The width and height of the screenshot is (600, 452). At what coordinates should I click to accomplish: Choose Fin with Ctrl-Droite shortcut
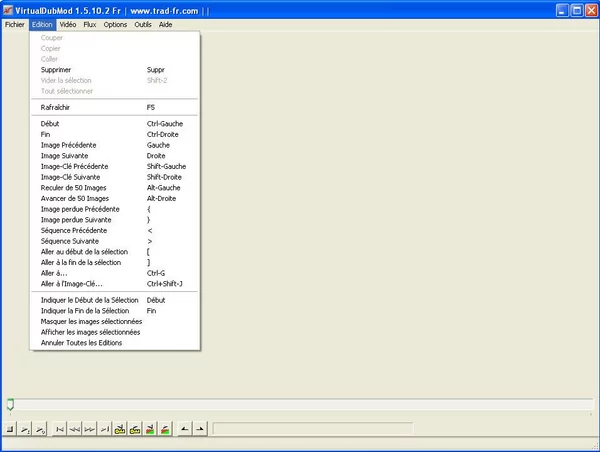pos(115,134)
